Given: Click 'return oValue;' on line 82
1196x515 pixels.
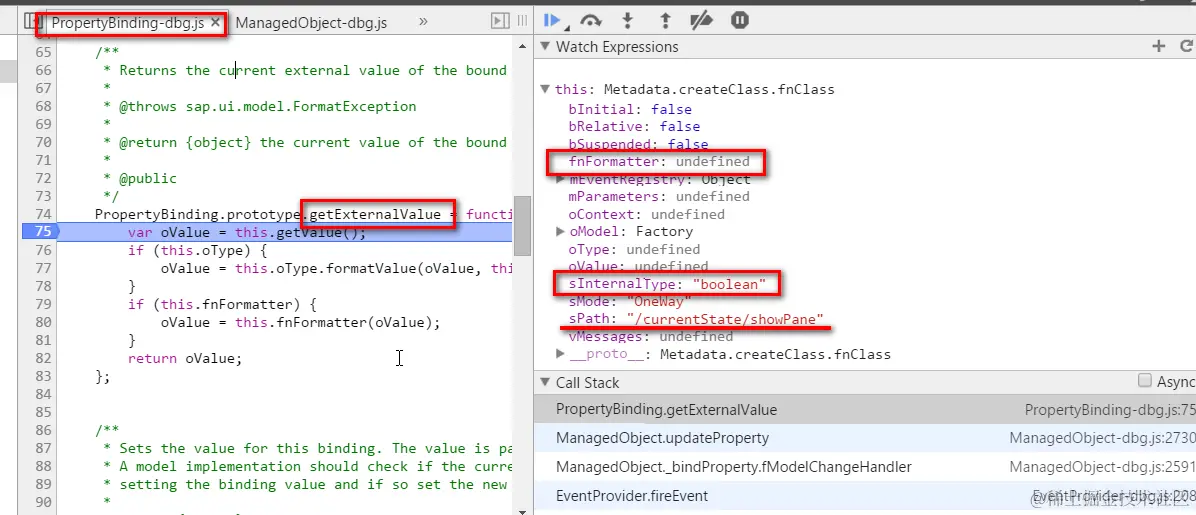Looking at the screenshot, I should [x=185, y=358].
